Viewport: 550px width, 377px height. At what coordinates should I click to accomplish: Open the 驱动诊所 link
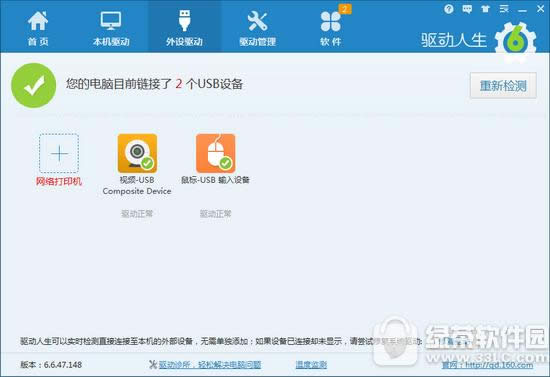pos(210,365)
